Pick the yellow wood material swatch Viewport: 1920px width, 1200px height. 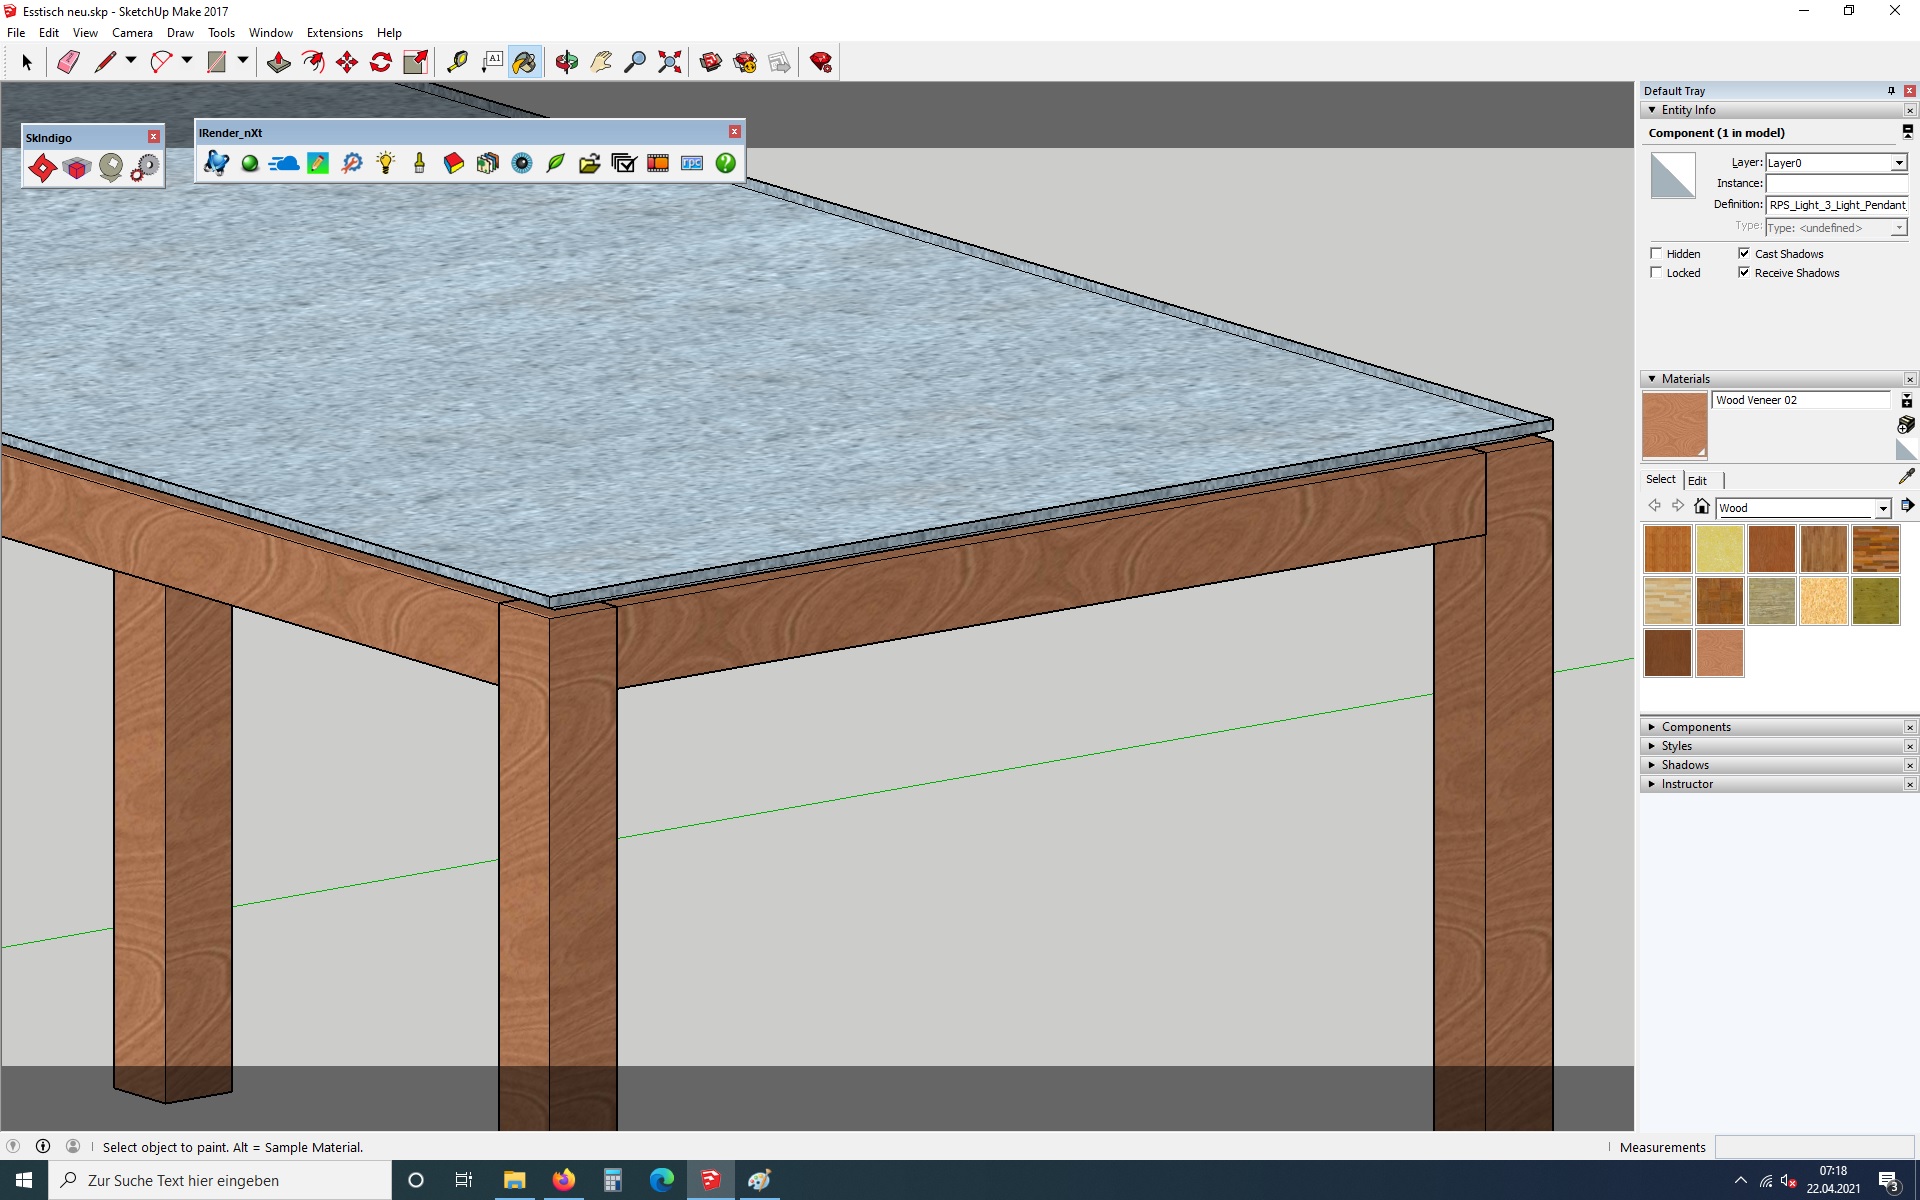point(1719,549)
